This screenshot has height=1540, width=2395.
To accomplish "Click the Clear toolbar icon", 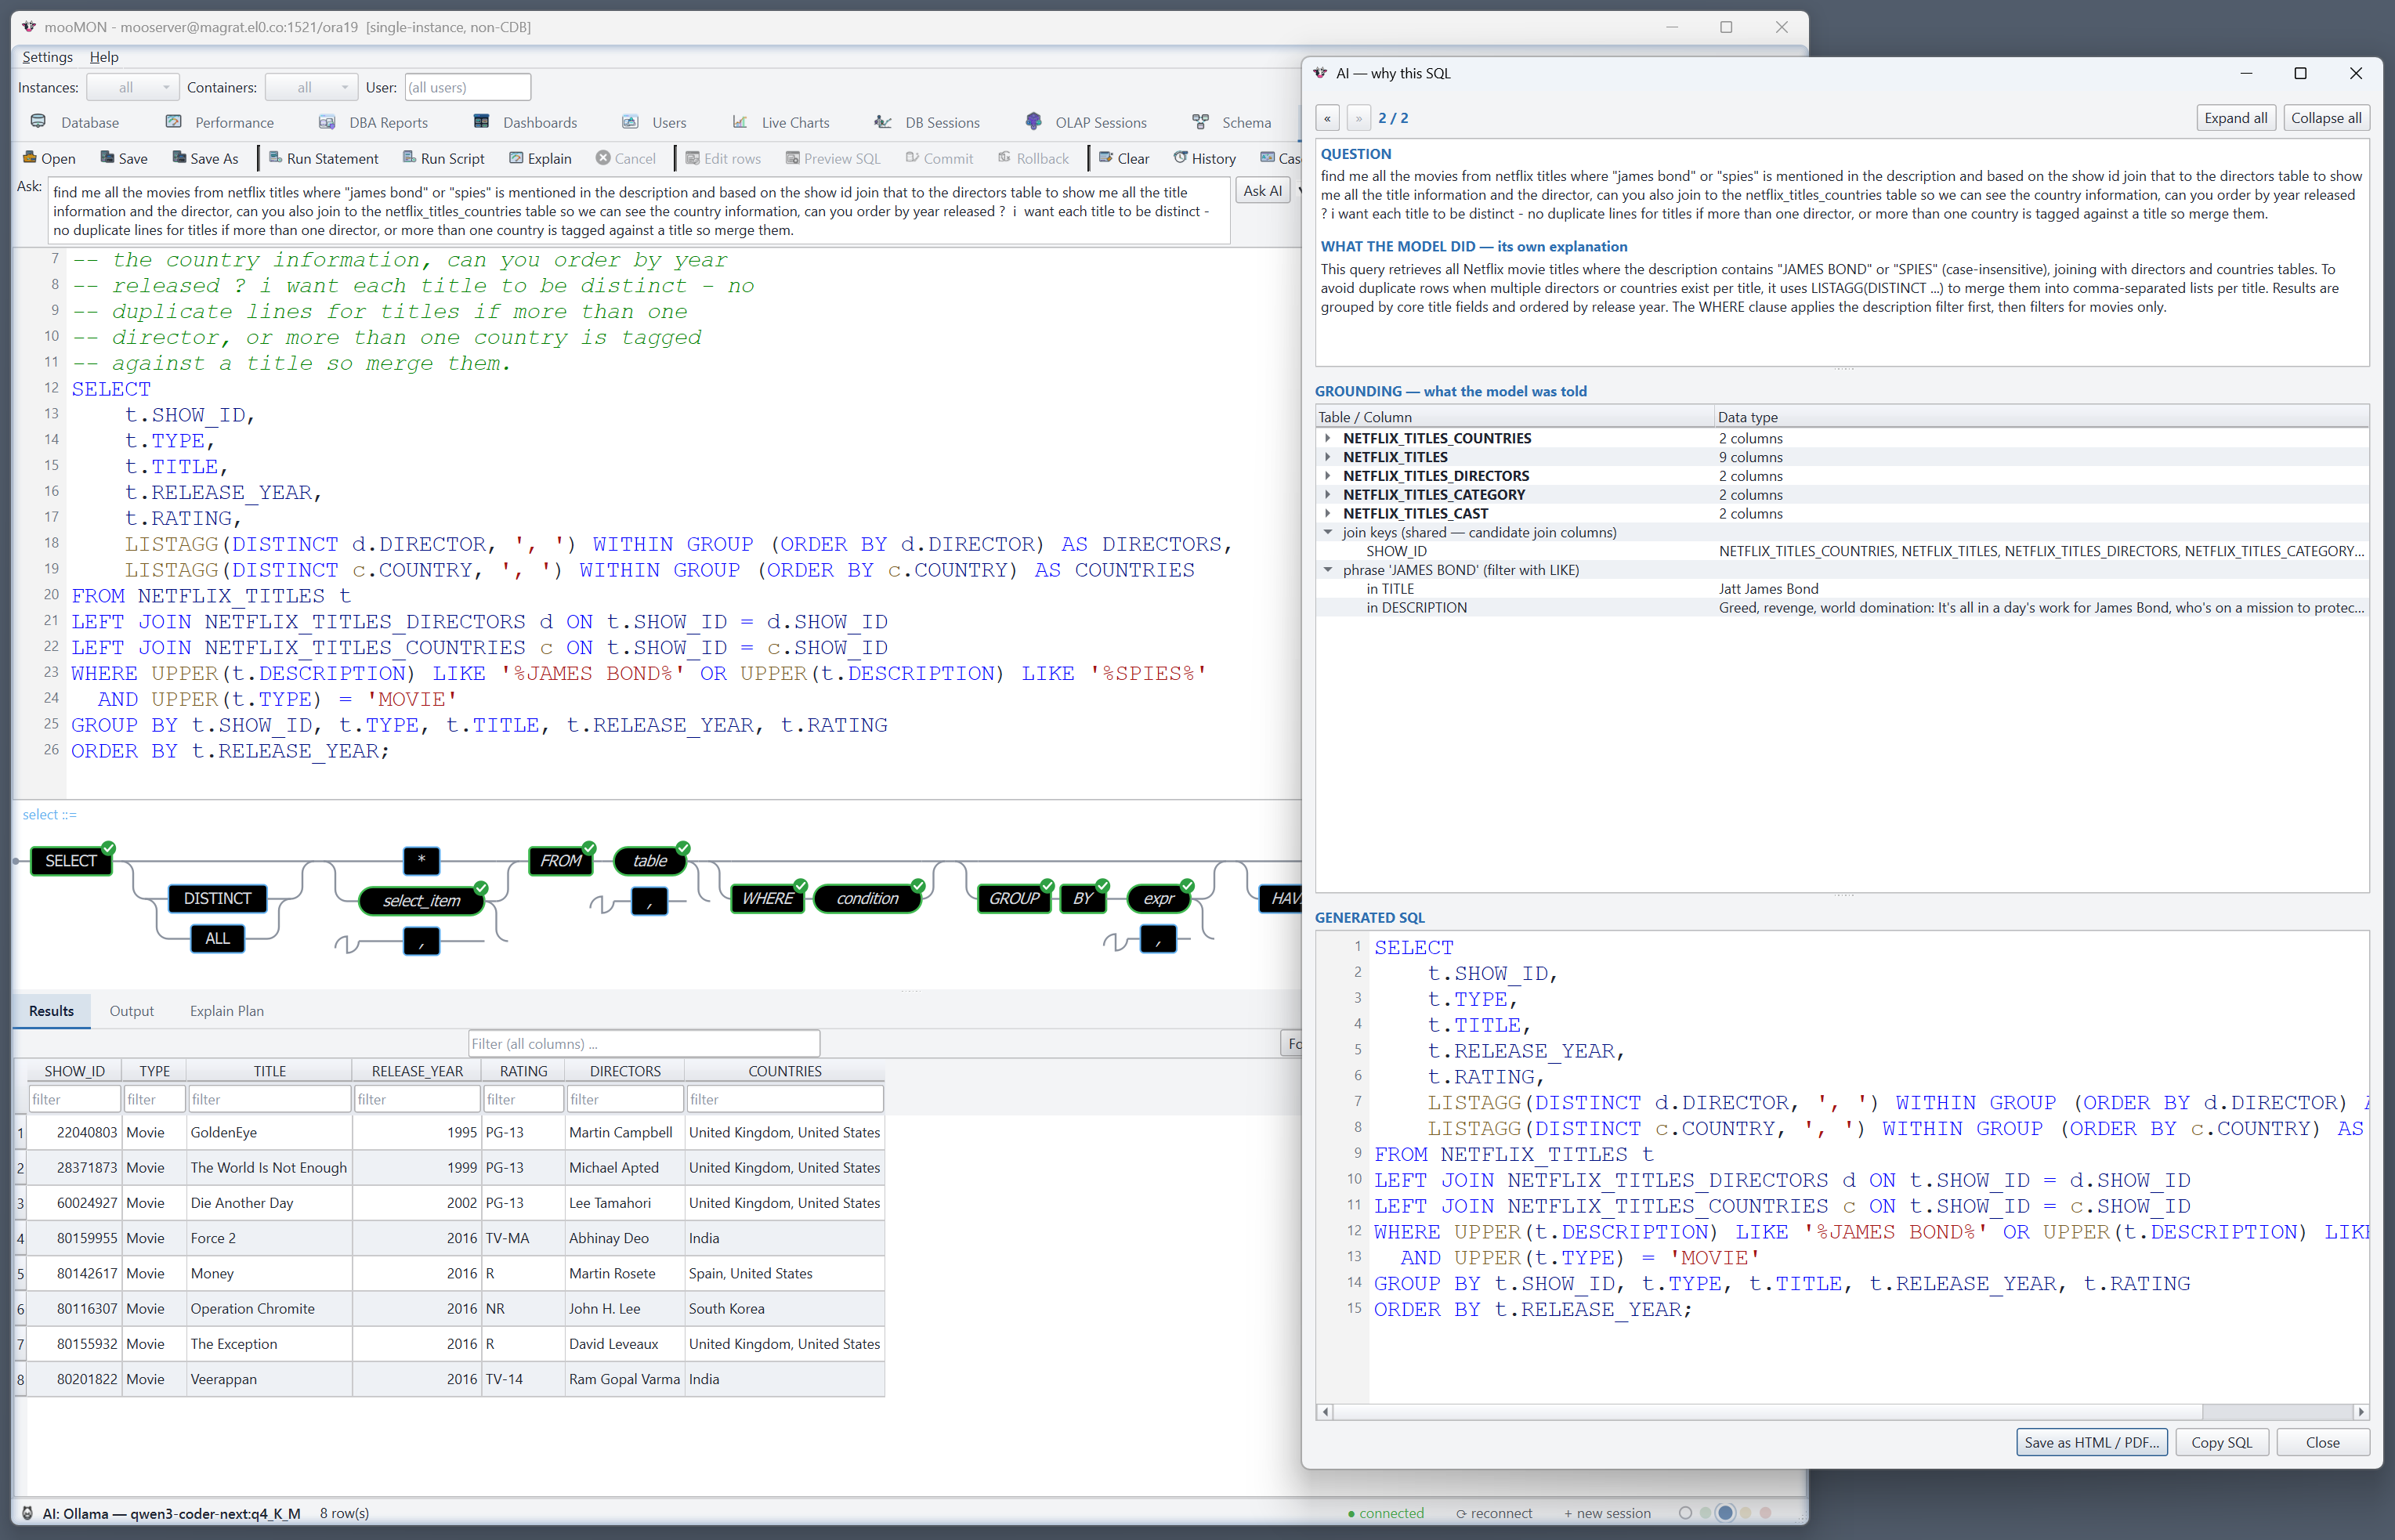I will coord(1106,158).
